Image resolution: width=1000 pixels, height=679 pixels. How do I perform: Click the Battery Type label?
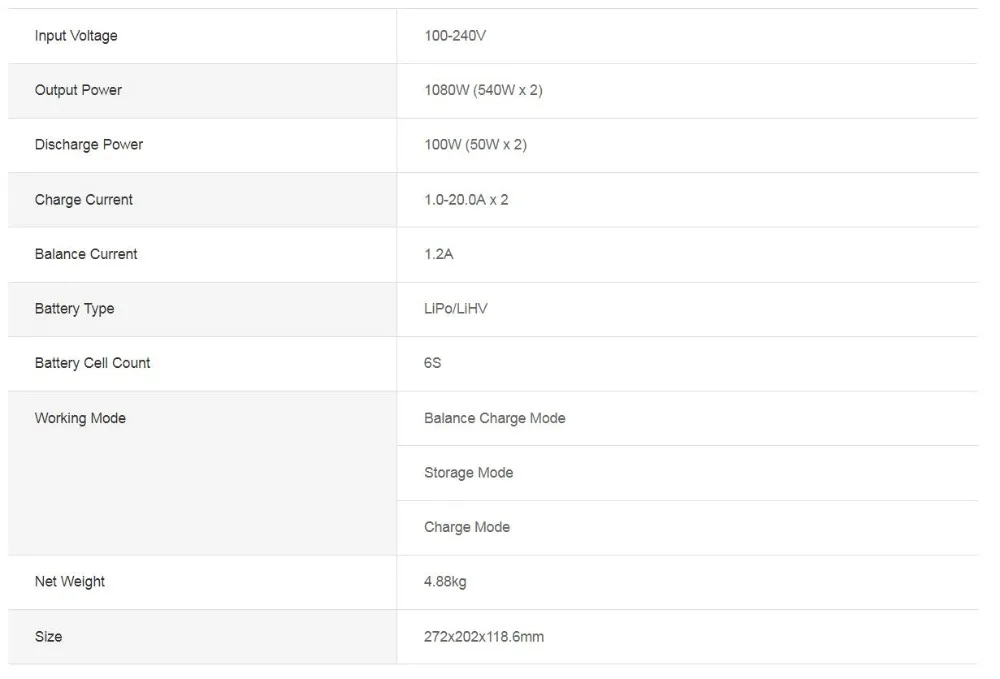pos(74,309)
